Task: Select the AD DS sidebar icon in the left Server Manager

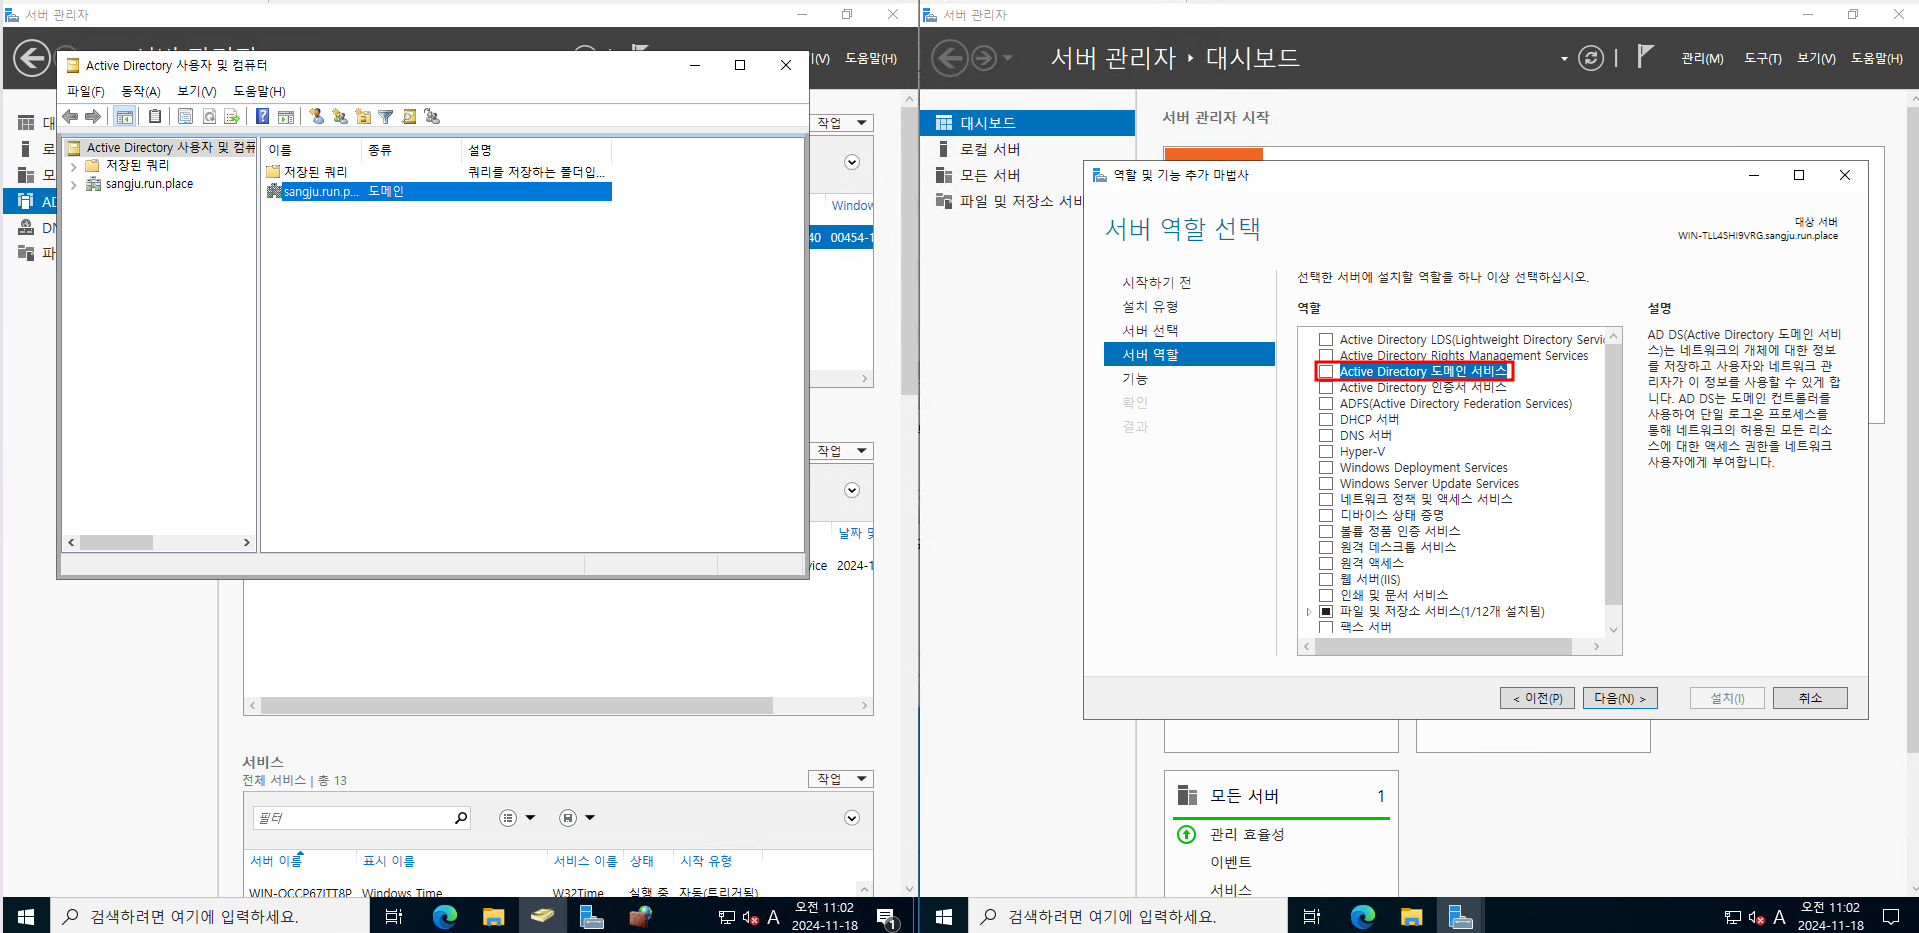Action: (x=26, y=201)
